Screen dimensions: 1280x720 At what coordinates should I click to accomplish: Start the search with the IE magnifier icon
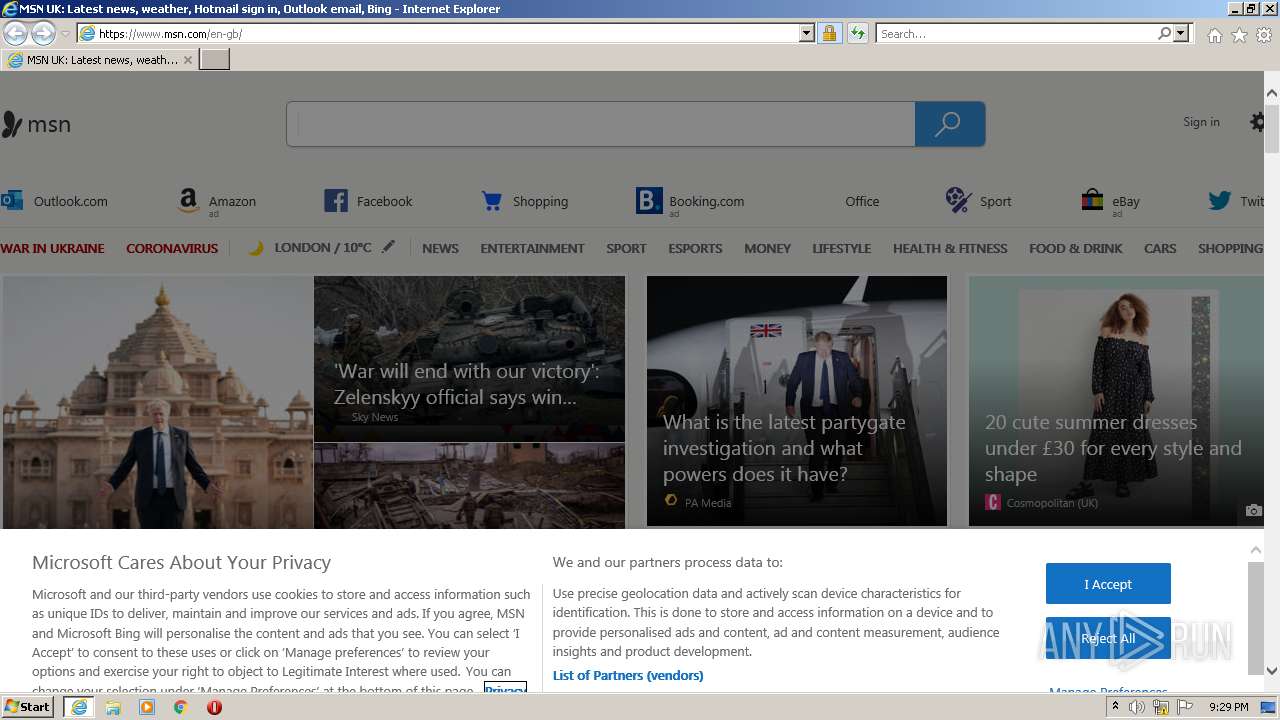tap(1164, 33)
